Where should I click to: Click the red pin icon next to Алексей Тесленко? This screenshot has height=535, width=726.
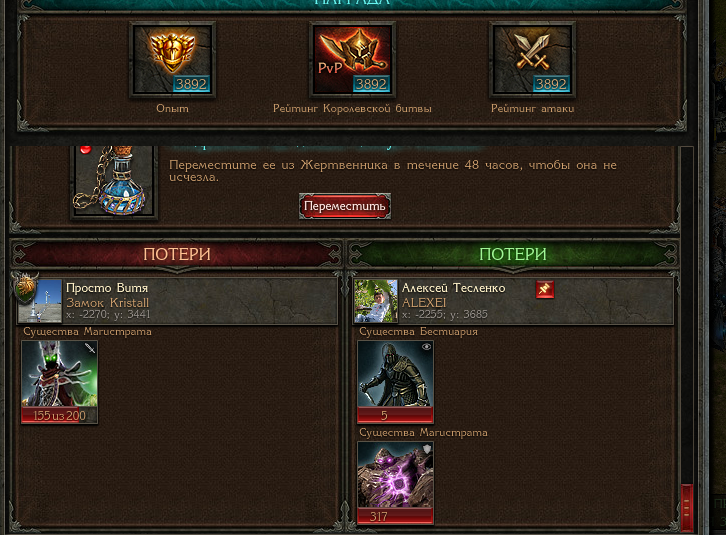[x=545, y=290]
